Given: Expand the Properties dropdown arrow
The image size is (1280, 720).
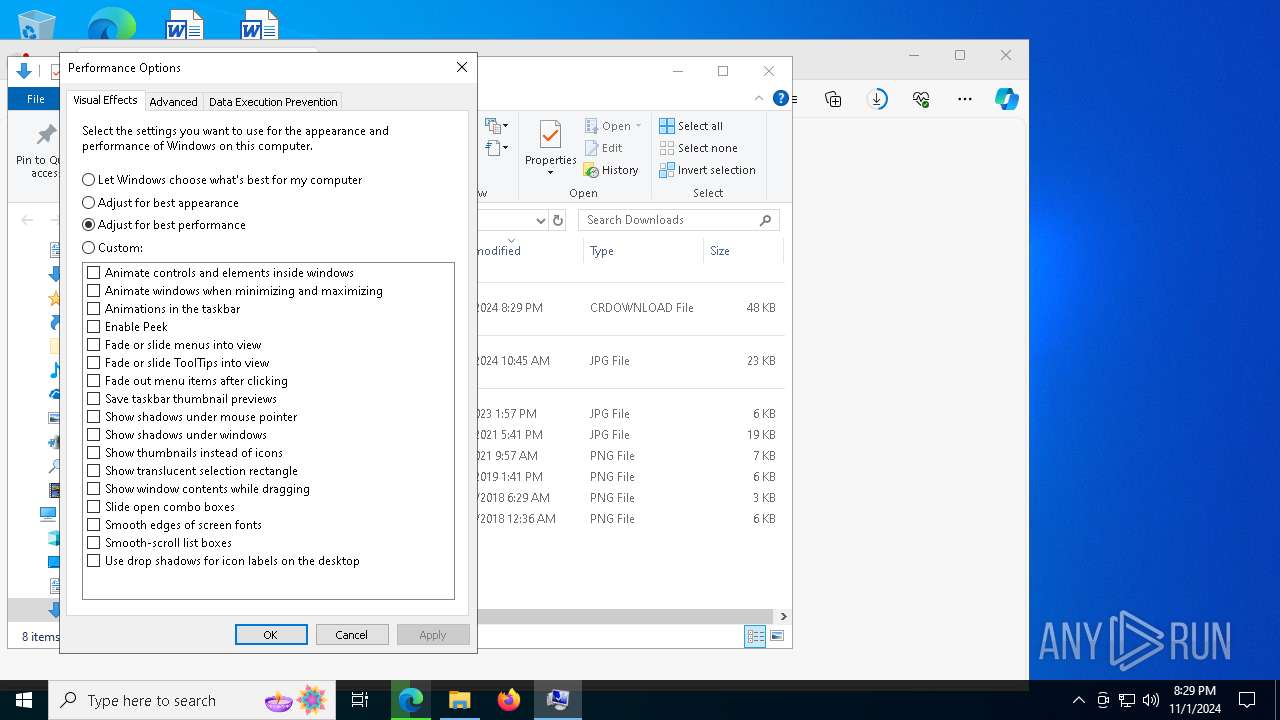Looking at the screenshot, I should (x=550, y=173).
